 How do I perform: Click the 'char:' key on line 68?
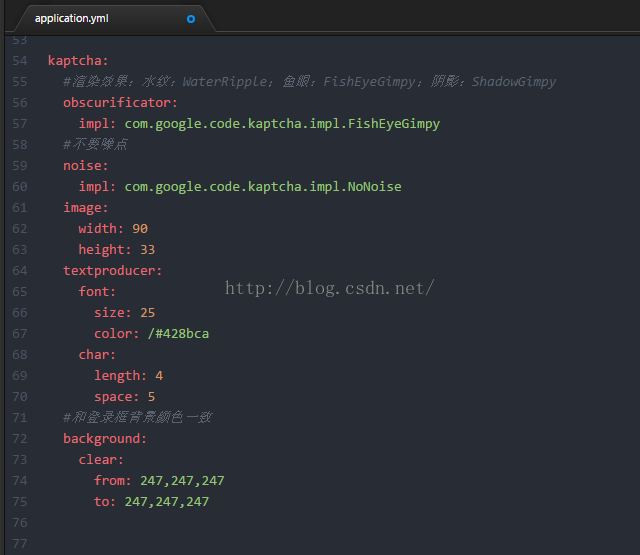point(97,355)
